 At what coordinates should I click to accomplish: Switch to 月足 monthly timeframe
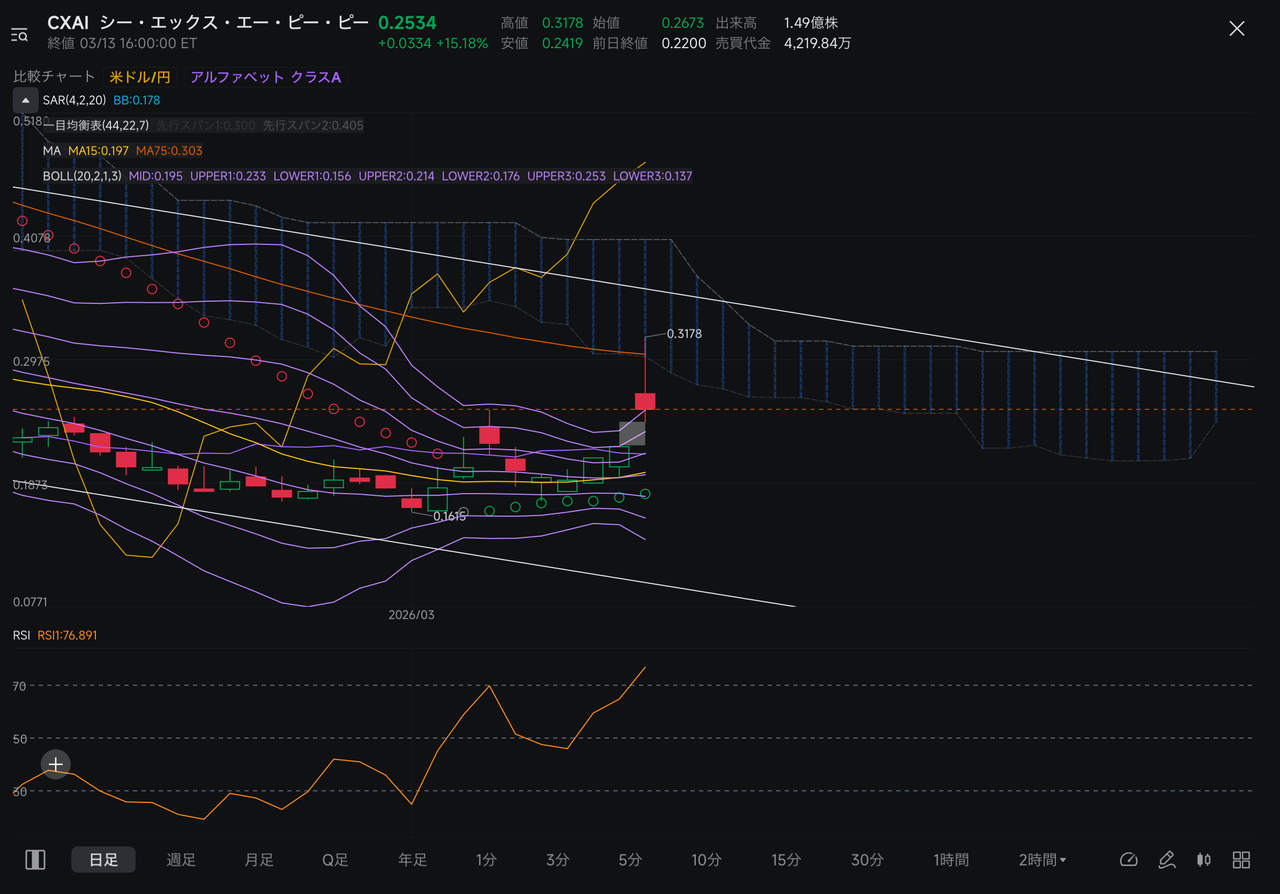(x=259, y=860)
